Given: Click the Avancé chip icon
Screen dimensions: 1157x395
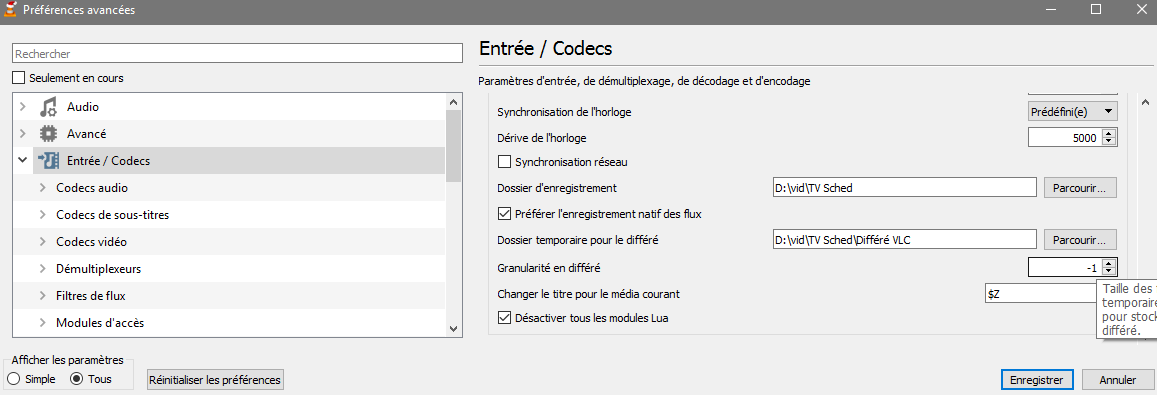Looking at the screenshot, I should (48, 134).
